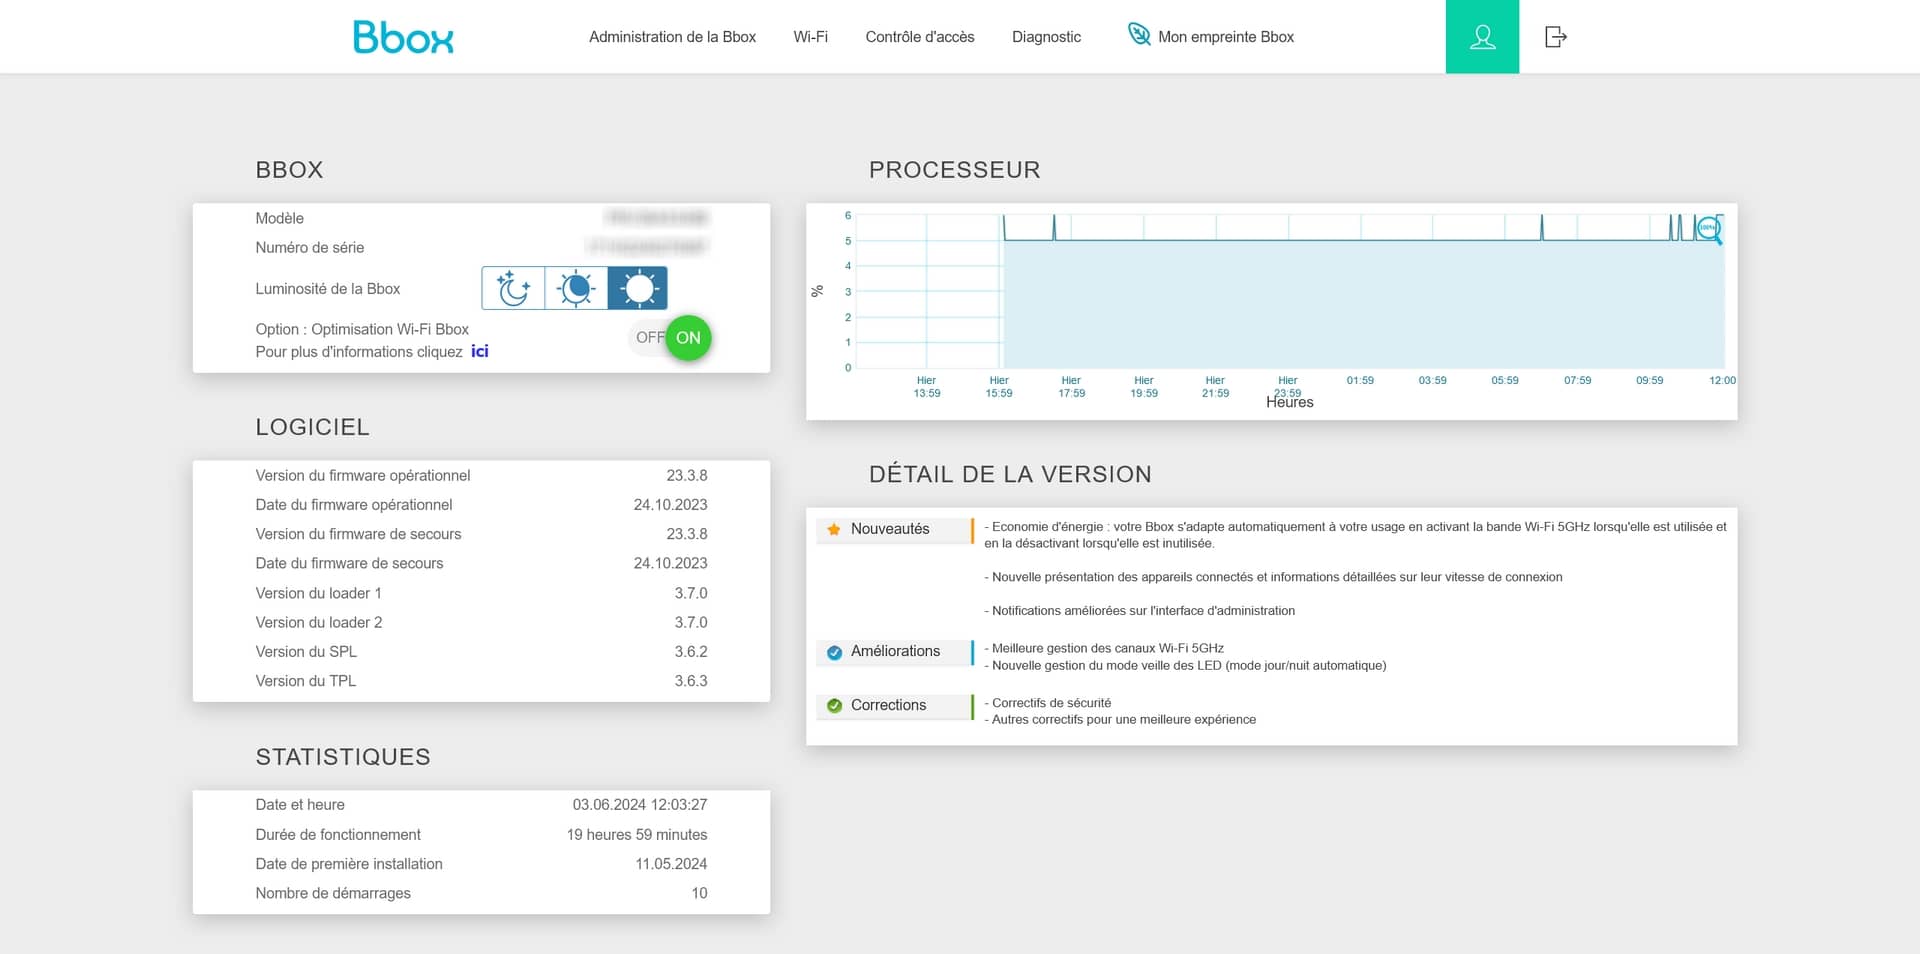This screenshot has width=1920, height=954.
Task: Open the Contrôle d'accès menu
Action: pos(919,37)
